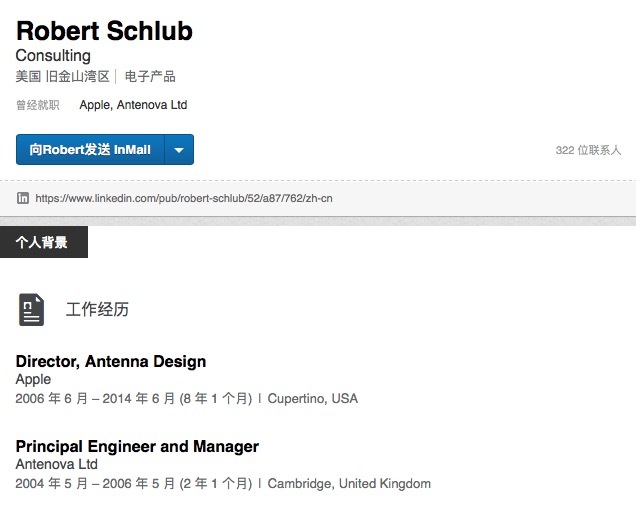Screen dimensions: 636x517
Task: Open the Principal Engineer and Manager position
Action: pos(137,446)
